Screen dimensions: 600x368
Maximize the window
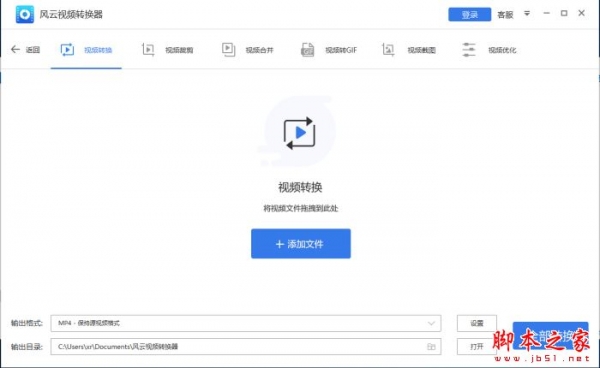pyautogui.click(x=564, y=13)
